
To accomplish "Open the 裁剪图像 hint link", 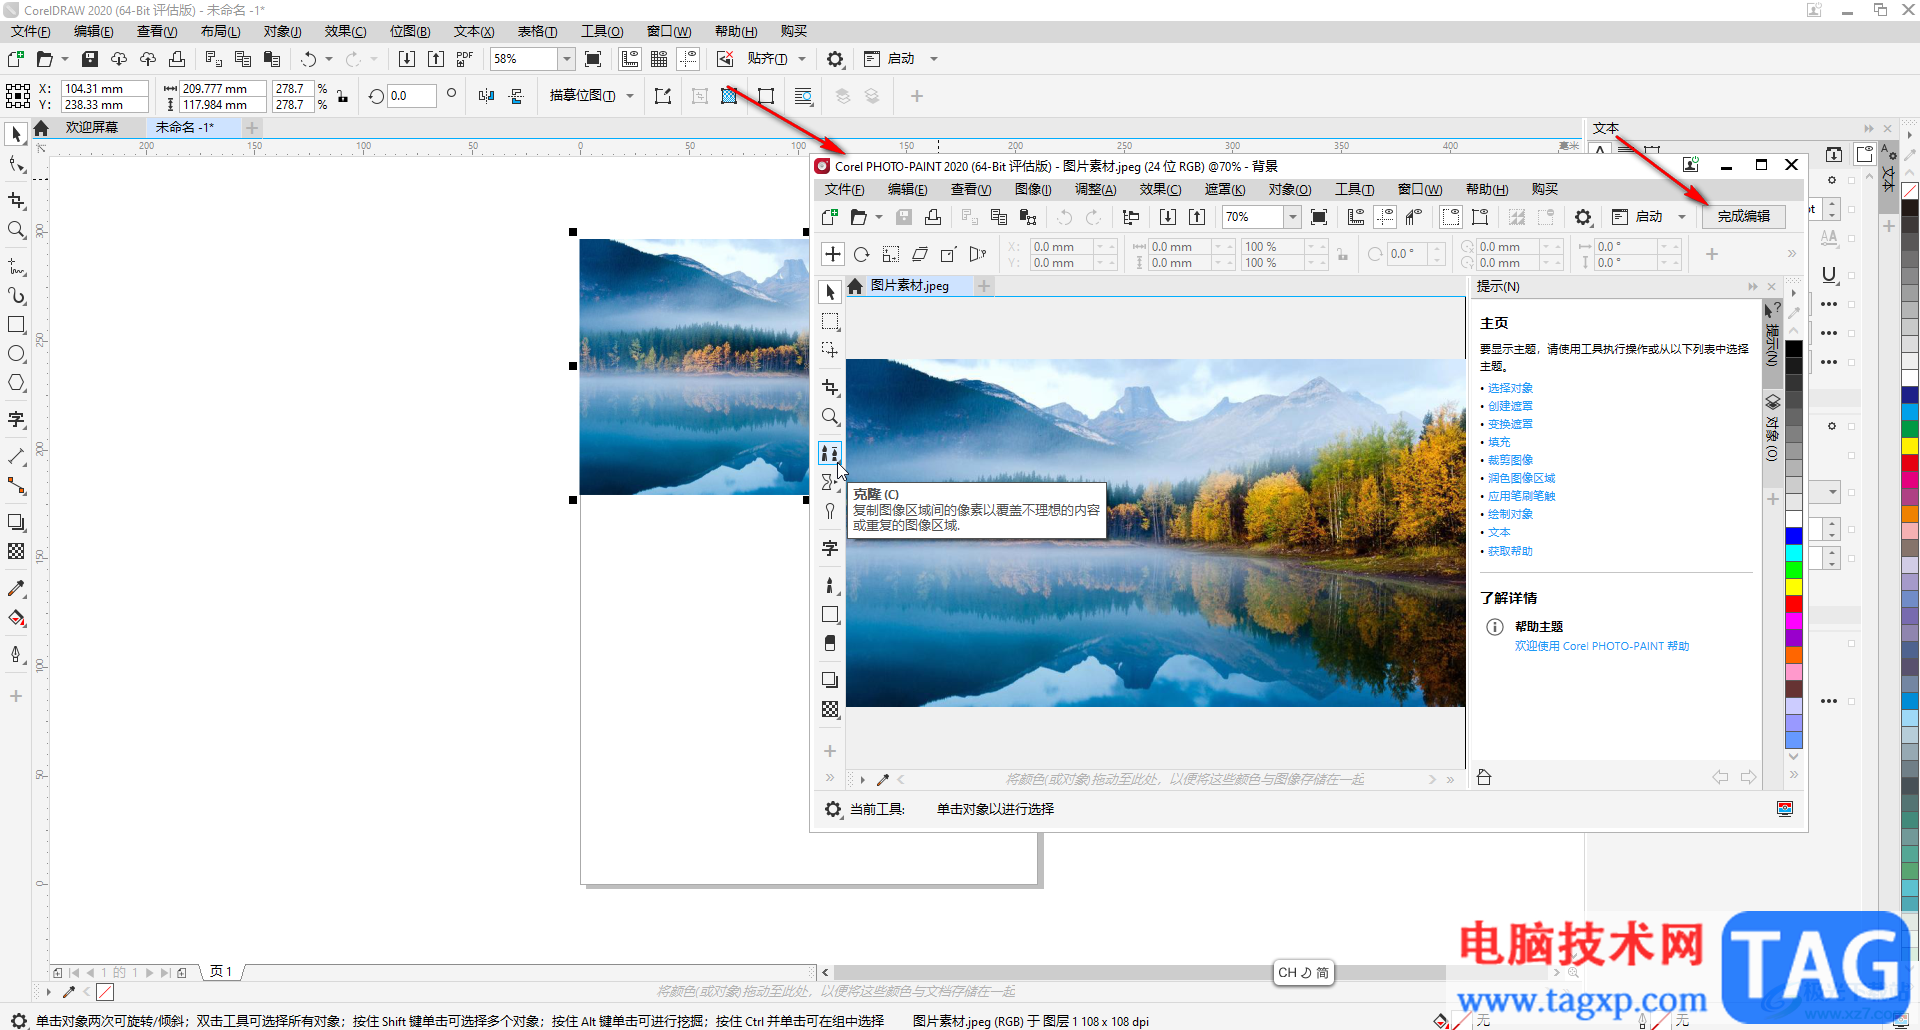I will click(1510, 460).
